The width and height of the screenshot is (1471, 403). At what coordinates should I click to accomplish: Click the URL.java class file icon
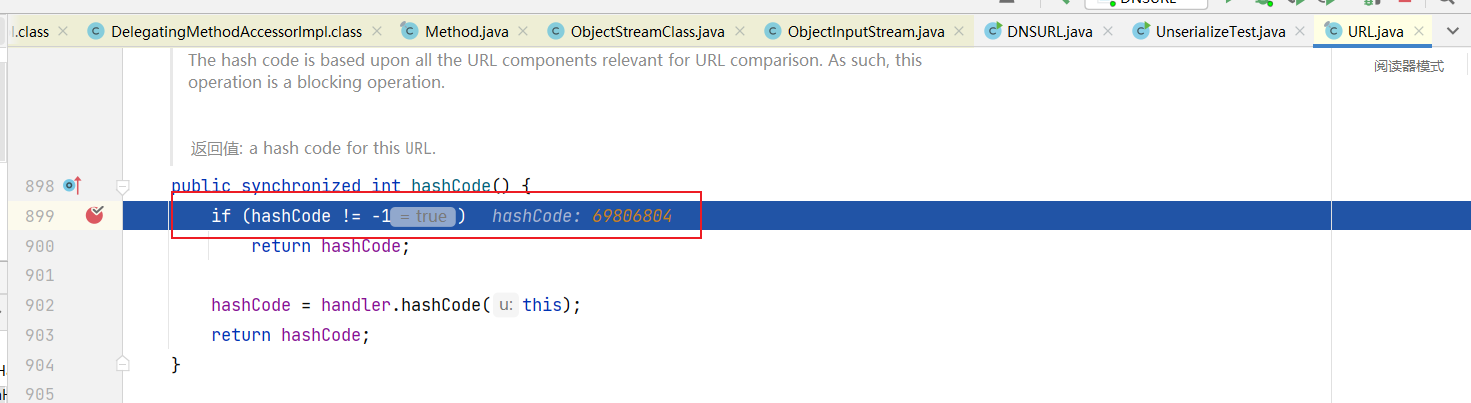1333,31
